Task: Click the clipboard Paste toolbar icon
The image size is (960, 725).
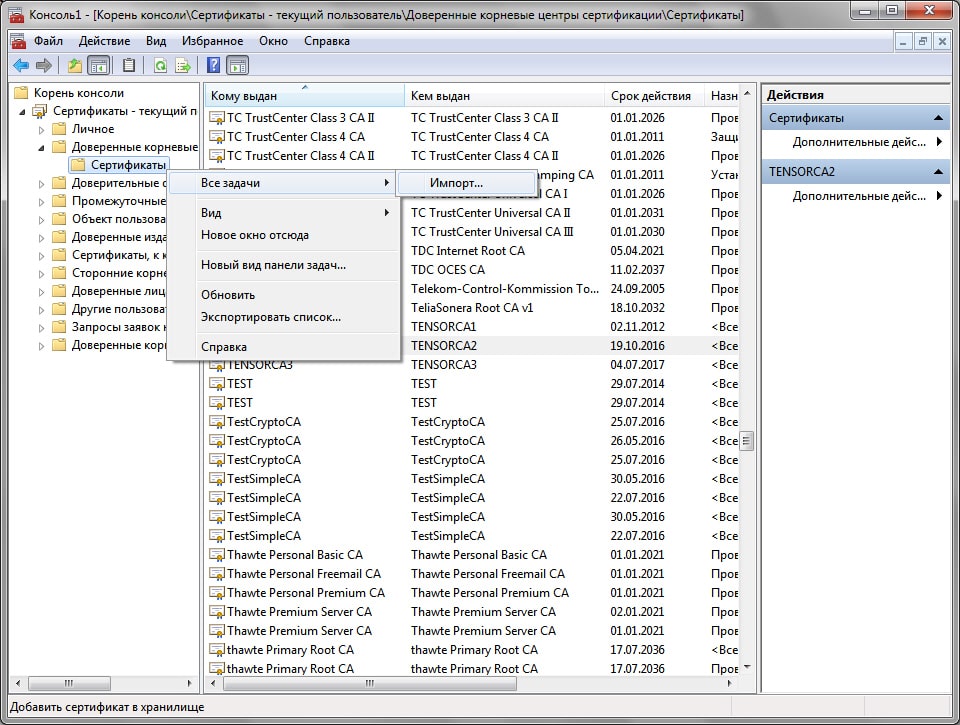Action: click(x=129, y=66)
